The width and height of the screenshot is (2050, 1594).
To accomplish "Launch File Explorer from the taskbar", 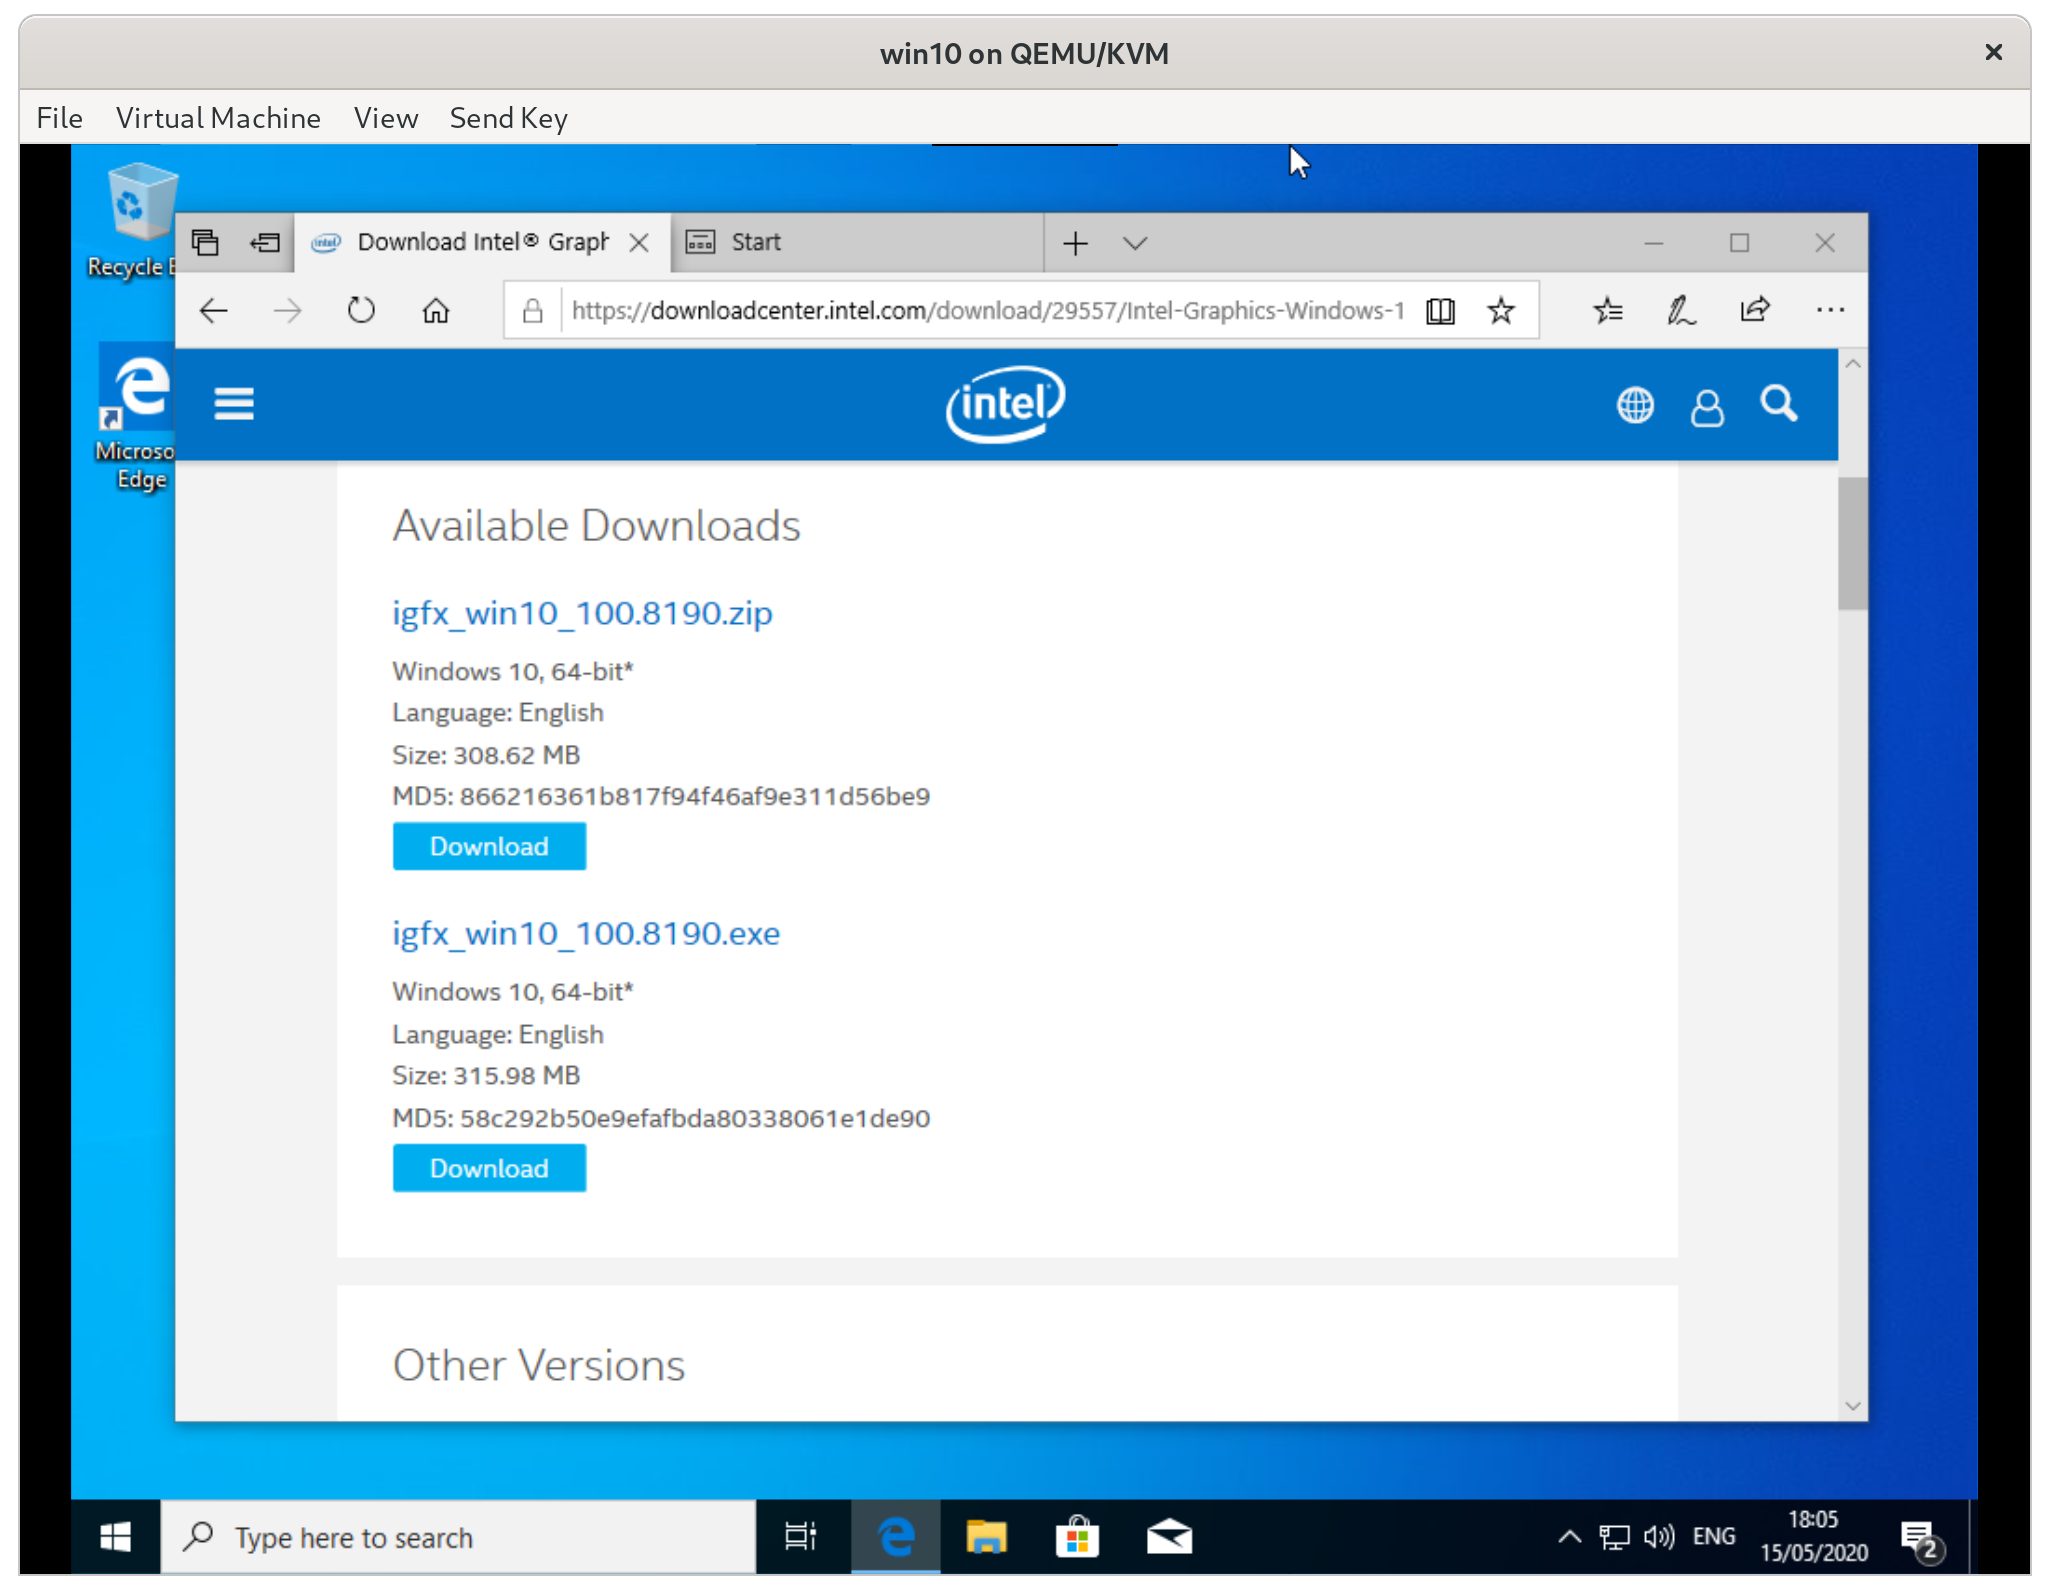I will click(x=987, y=1536).
